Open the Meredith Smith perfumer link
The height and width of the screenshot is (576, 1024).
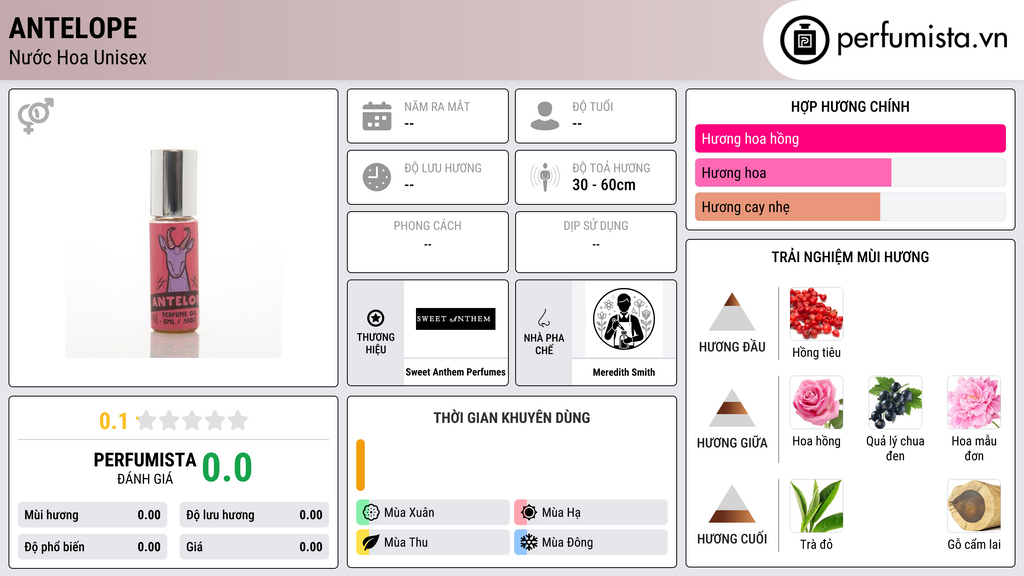tap(624, 372)
